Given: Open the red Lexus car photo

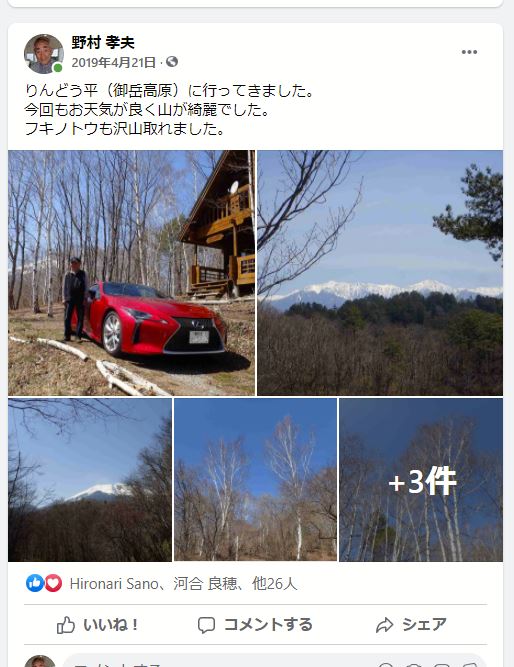Looking at the screenshot, I should click(x=131, y=273).
